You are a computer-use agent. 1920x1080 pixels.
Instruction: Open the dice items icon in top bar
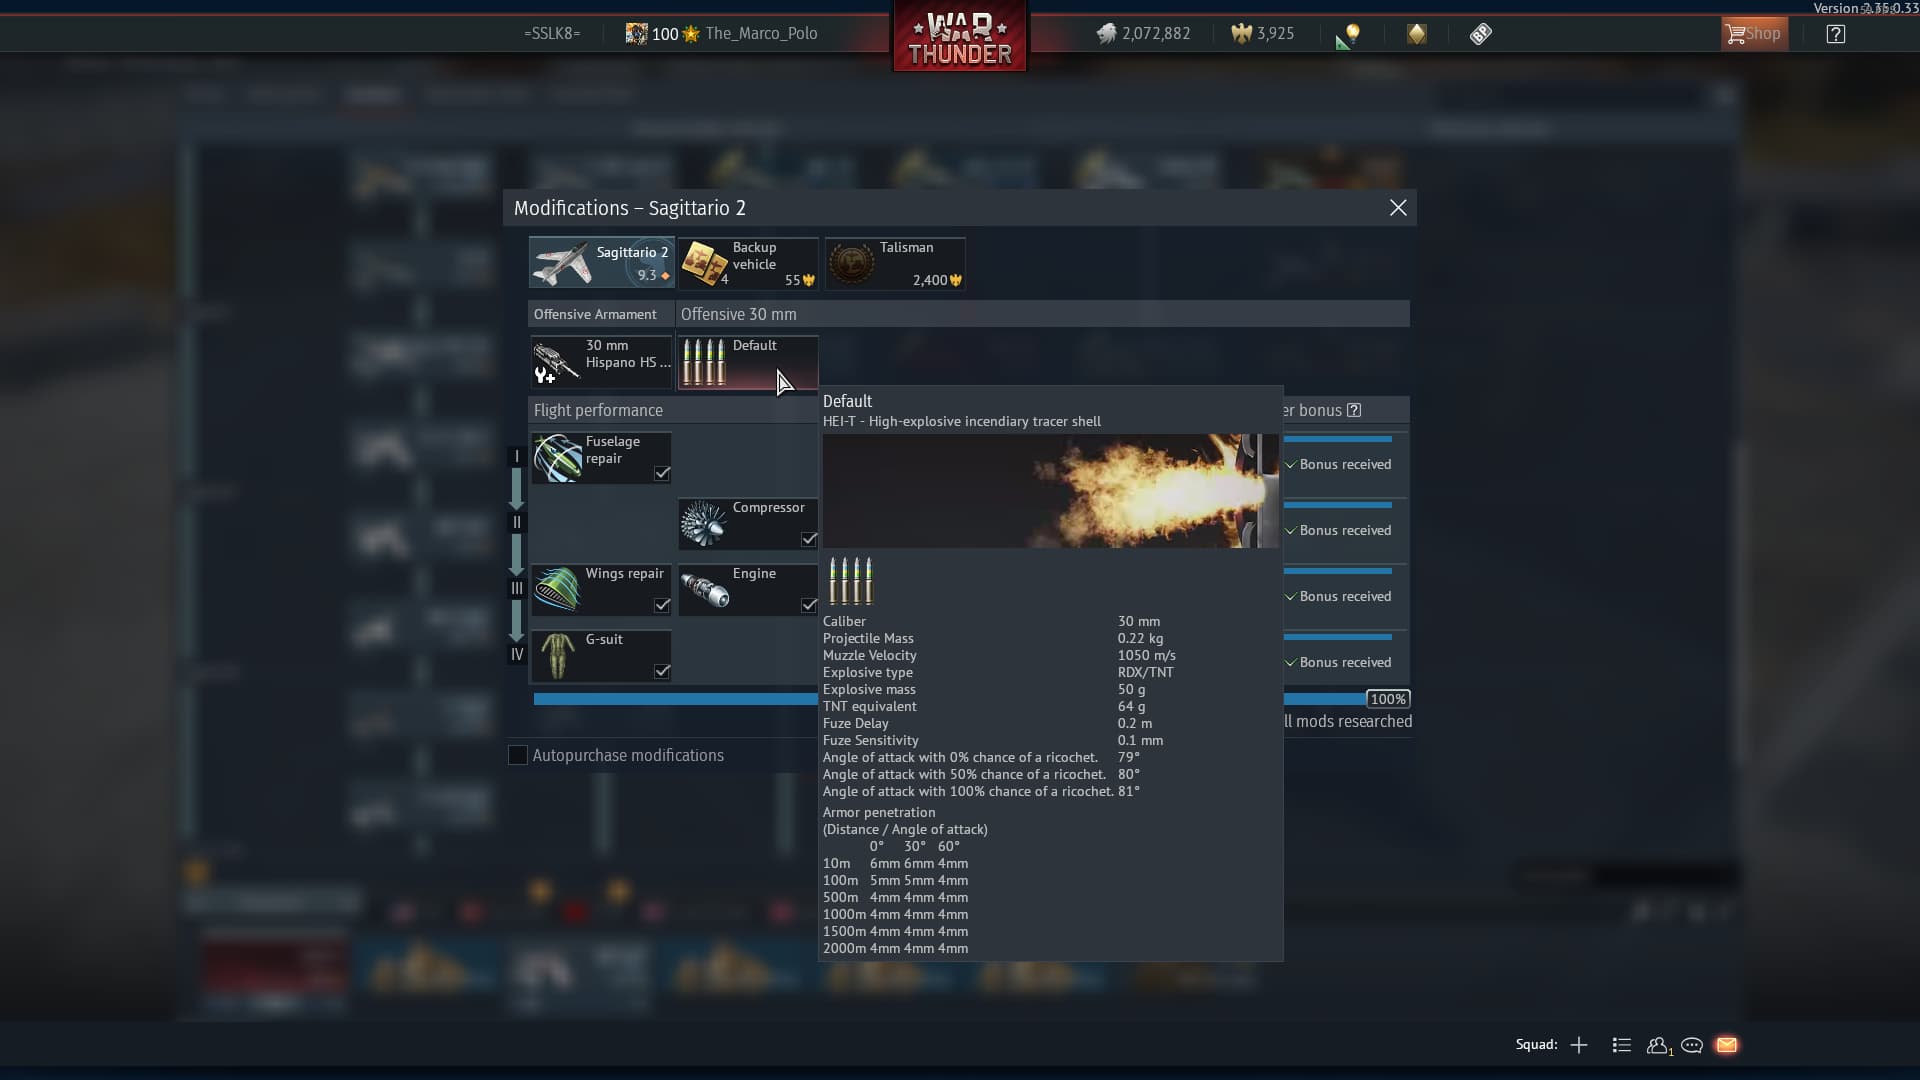click(1480, 34)
